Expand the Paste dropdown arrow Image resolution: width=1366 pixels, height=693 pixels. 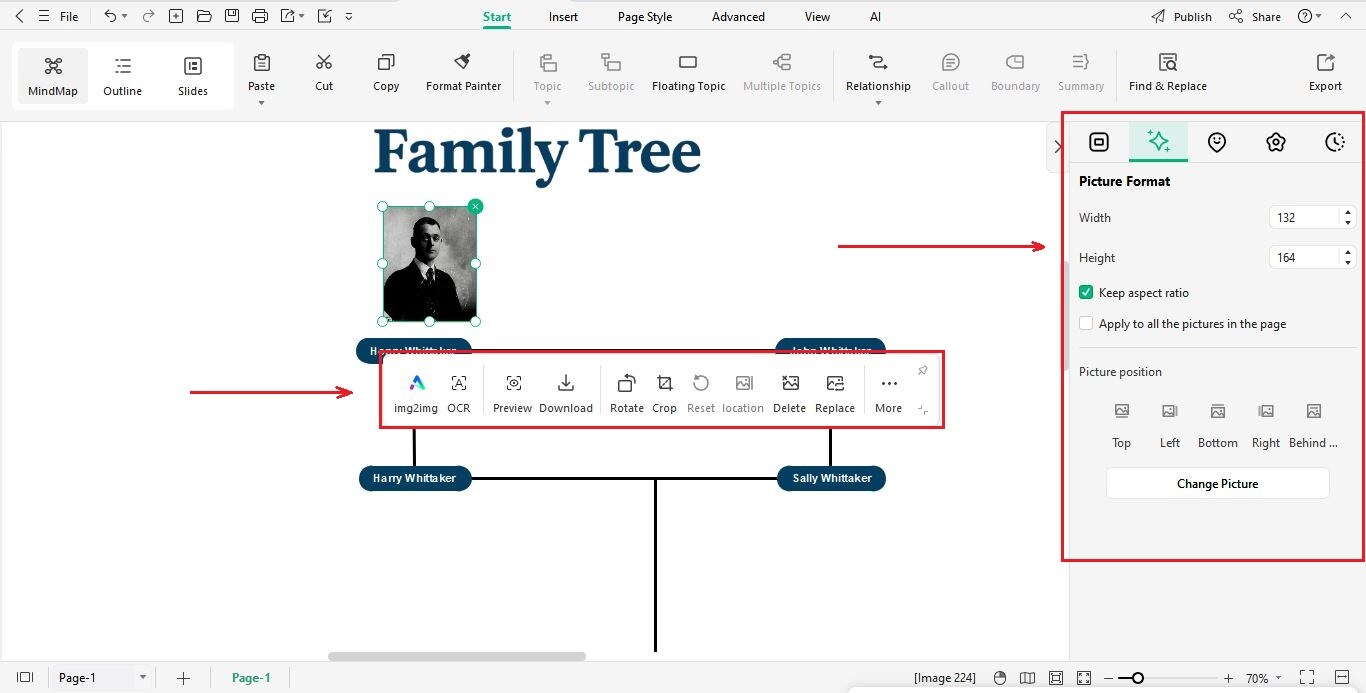[261, 102]
